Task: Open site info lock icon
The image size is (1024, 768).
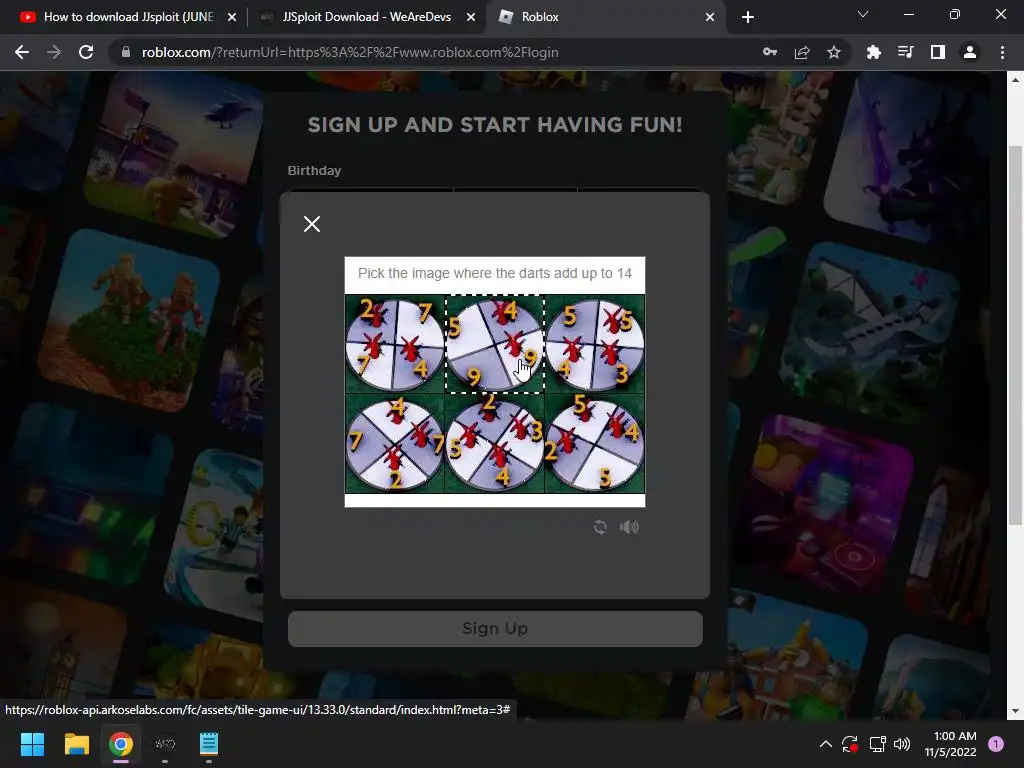Action: [126, 52]
